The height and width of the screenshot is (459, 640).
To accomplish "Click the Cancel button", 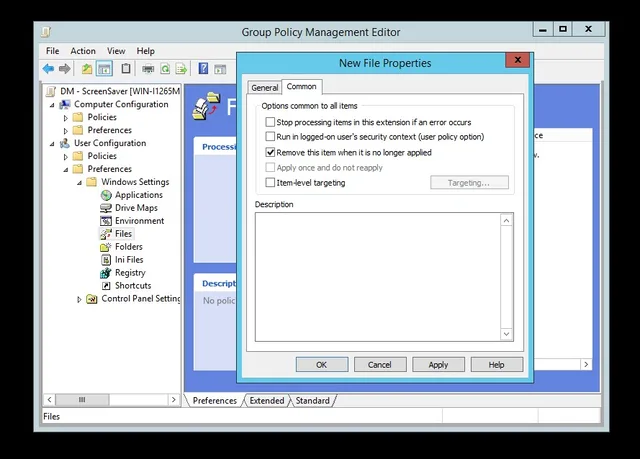I will [x=380, y=365].
